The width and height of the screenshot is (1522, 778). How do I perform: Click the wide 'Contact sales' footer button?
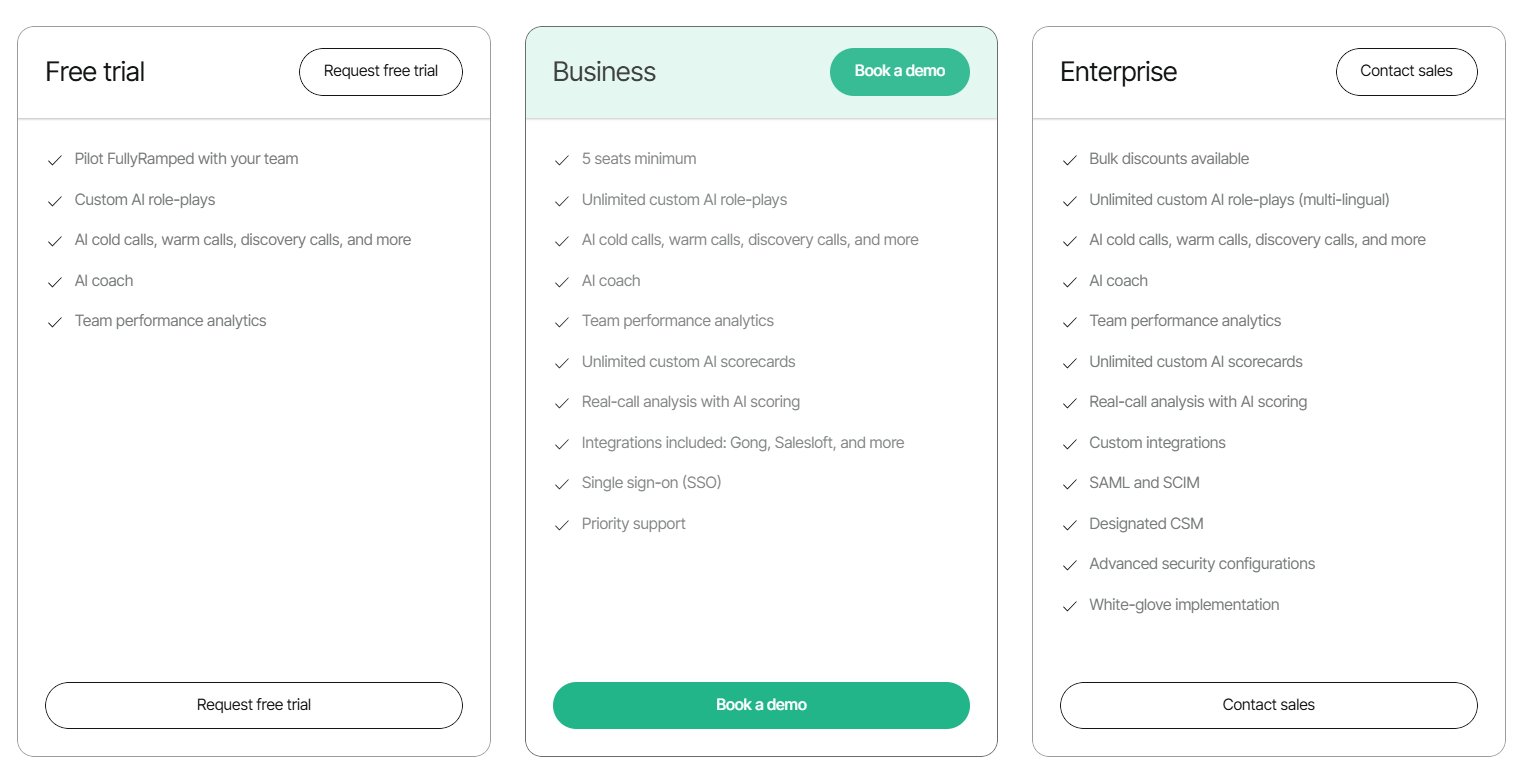(1268, 705)
